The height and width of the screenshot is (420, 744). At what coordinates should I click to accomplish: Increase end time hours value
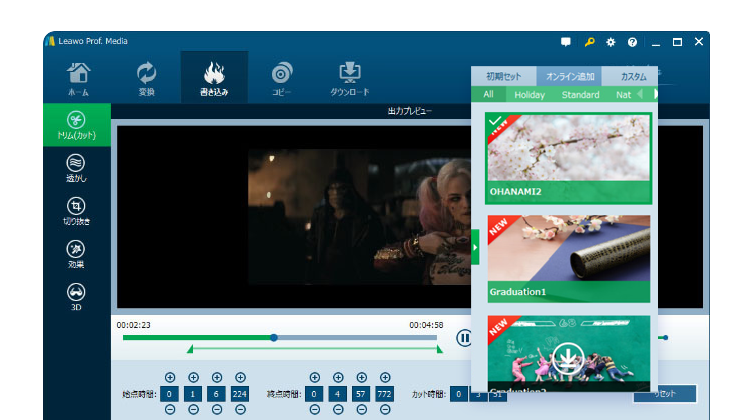[315, 377]
